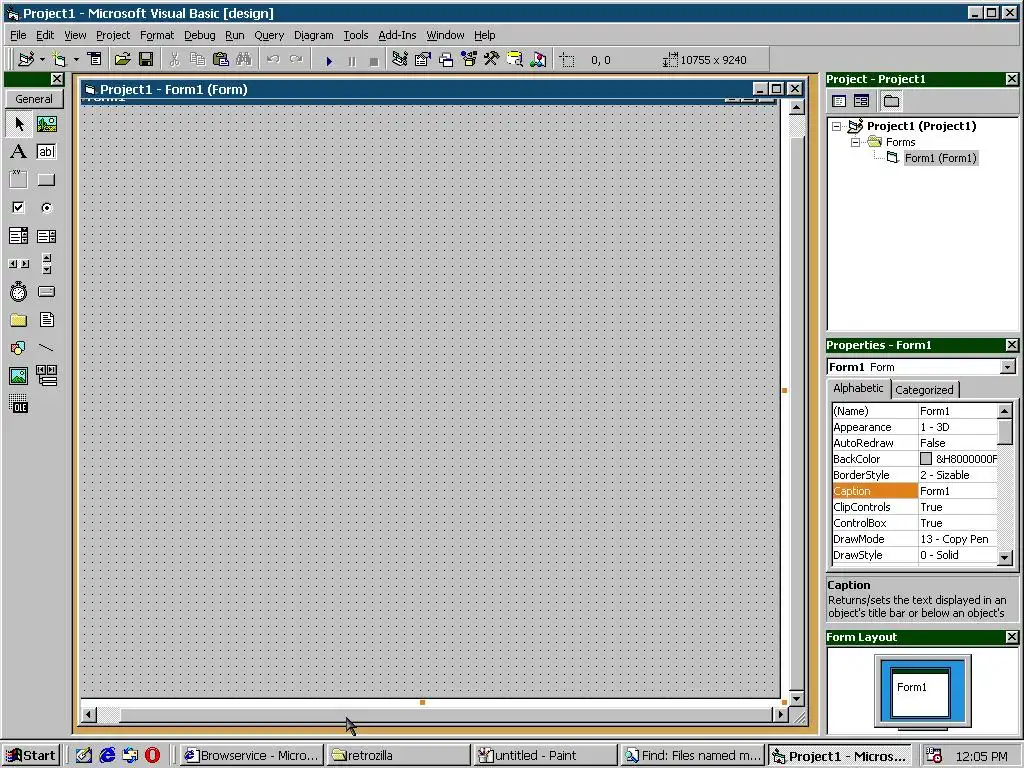
Task: Select the PictureBox control tool
Action: click(46, 124)
